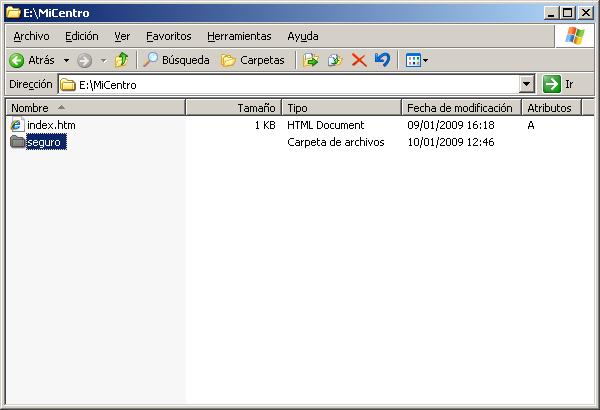Expand the Atrás history dropdown arrow
Screen dimensions: 600x410
pos(66,60)
